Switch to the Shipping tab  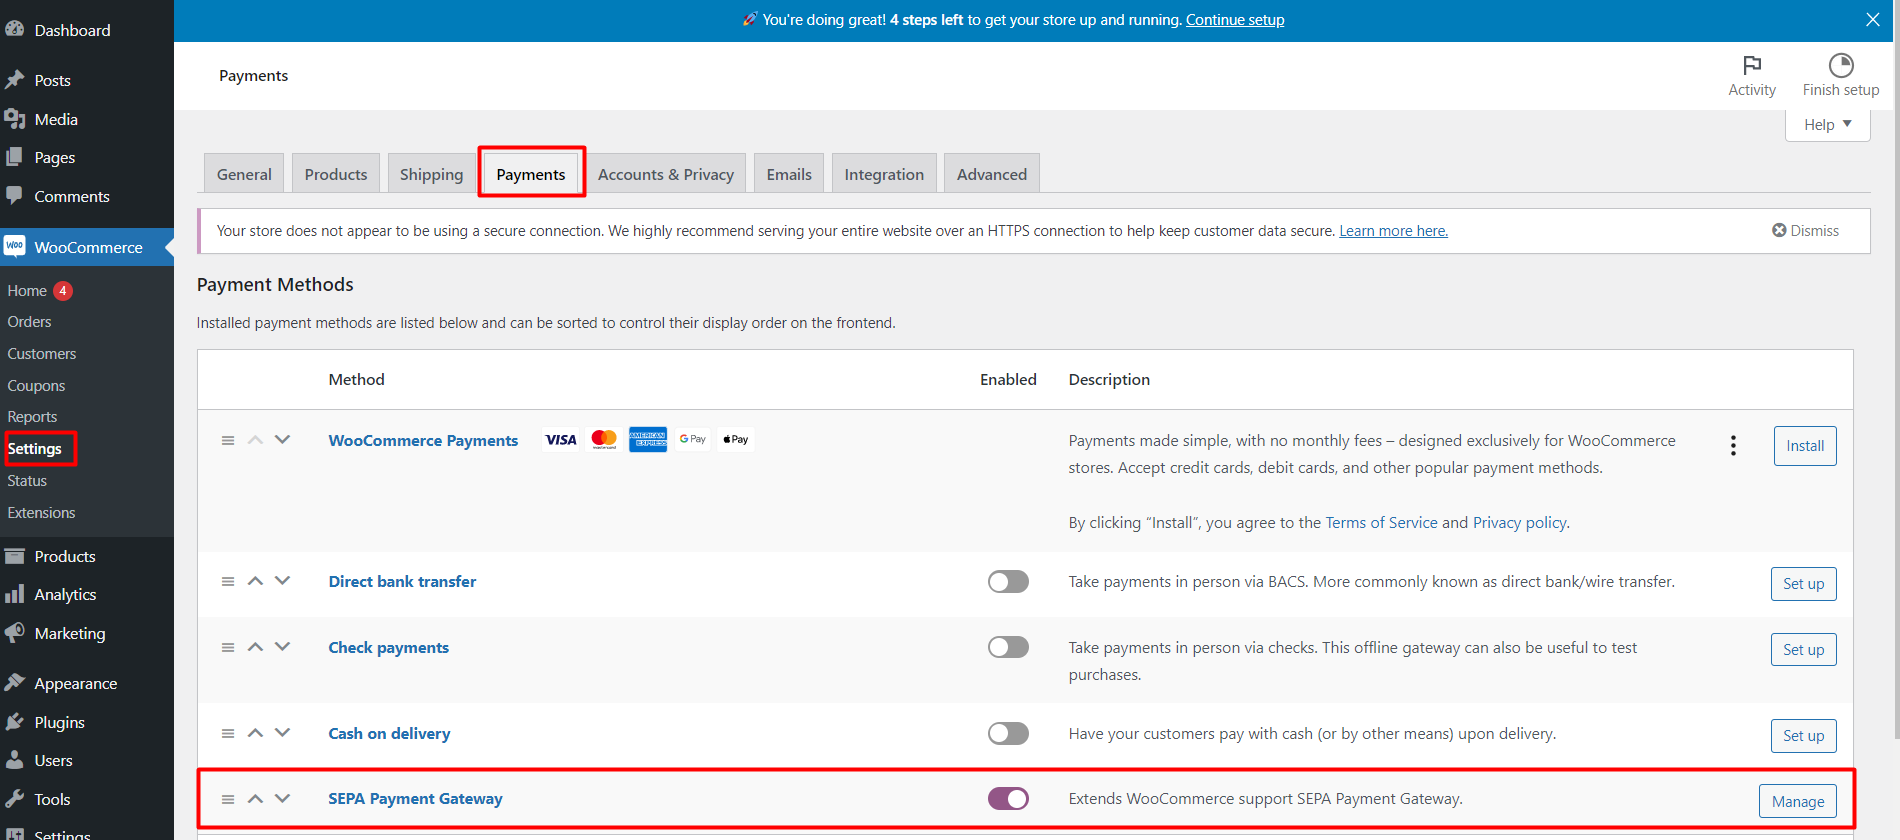431,174
